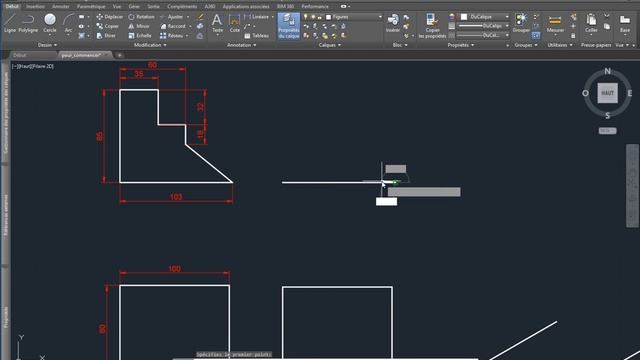
Task: Select the Ligne drawing tool
Action: (10, 23)
